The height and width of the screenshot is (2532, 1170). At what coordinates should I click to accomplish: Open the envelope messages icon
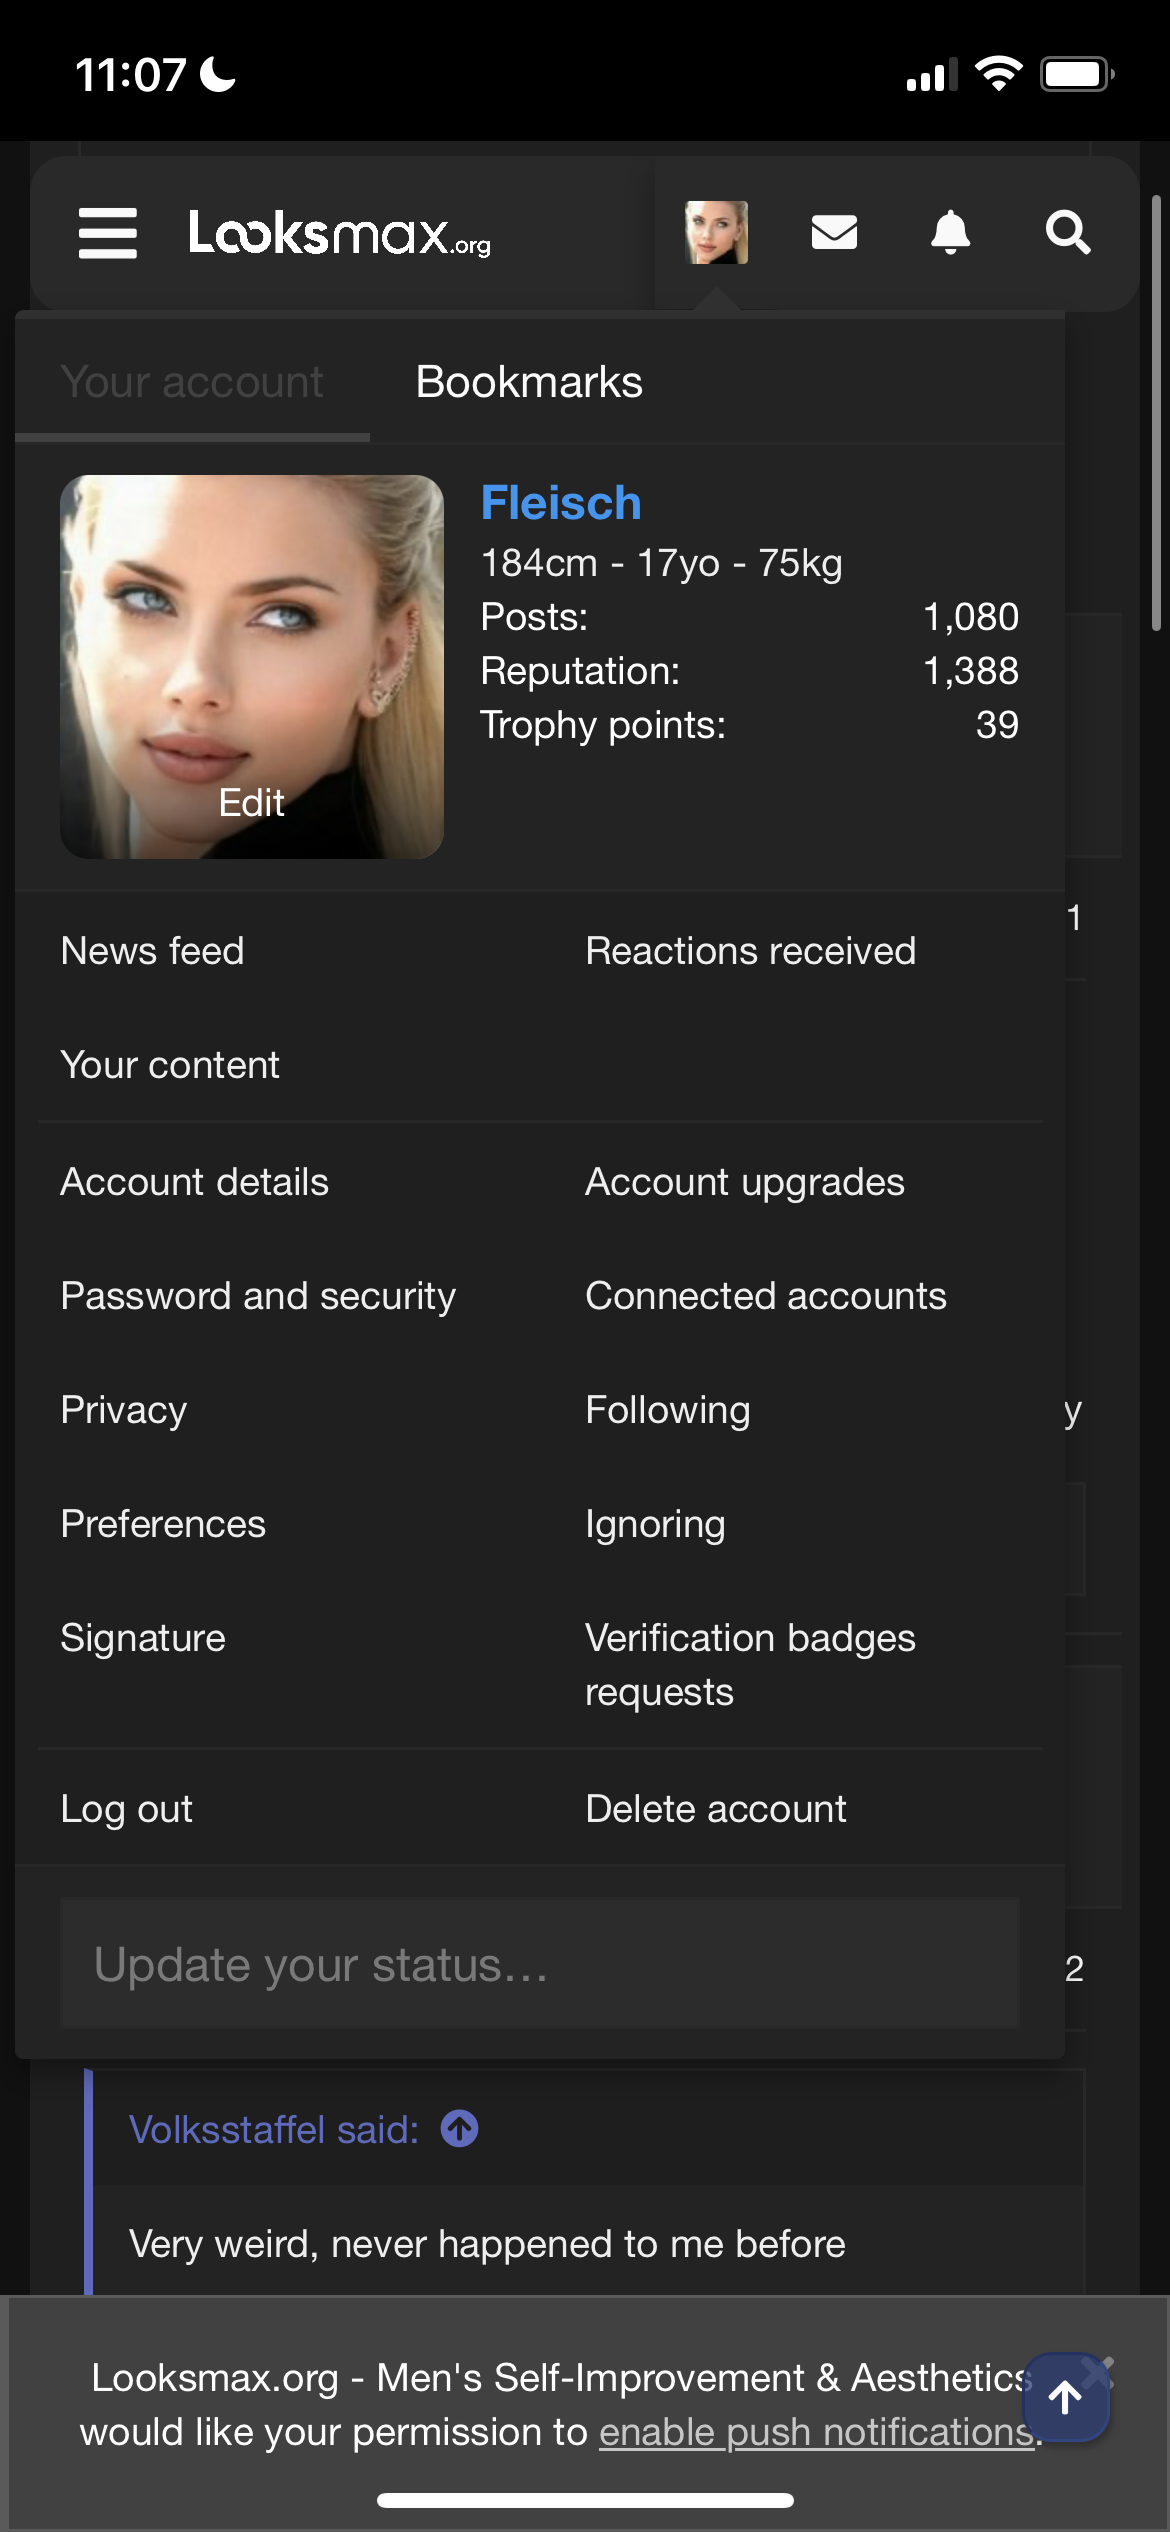pos(834,233)
